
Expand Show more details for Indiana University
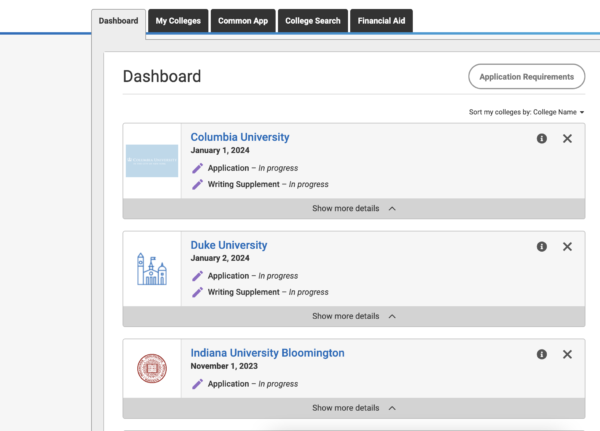click(x=354, y=408)
